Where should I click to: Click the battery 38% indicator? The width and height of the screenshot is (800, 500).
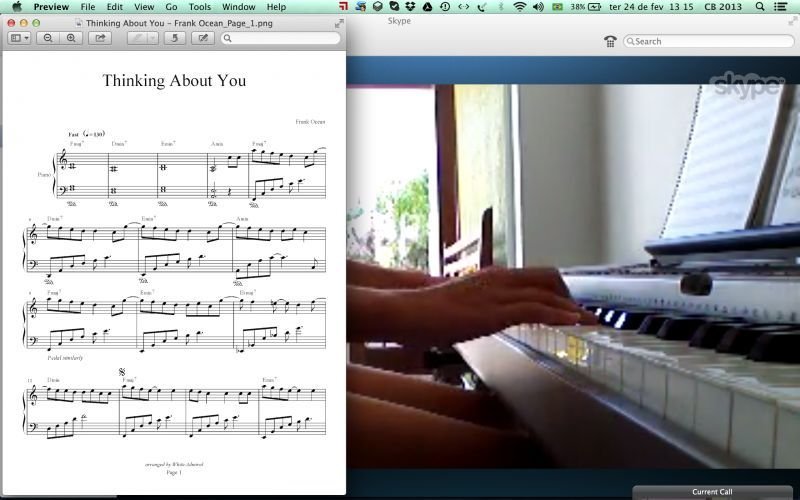pos(586,7)
